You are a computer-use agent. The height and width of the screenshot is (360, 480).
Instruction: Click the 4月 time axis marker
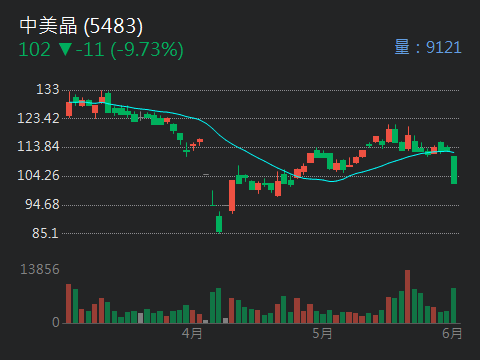(192, 333)
